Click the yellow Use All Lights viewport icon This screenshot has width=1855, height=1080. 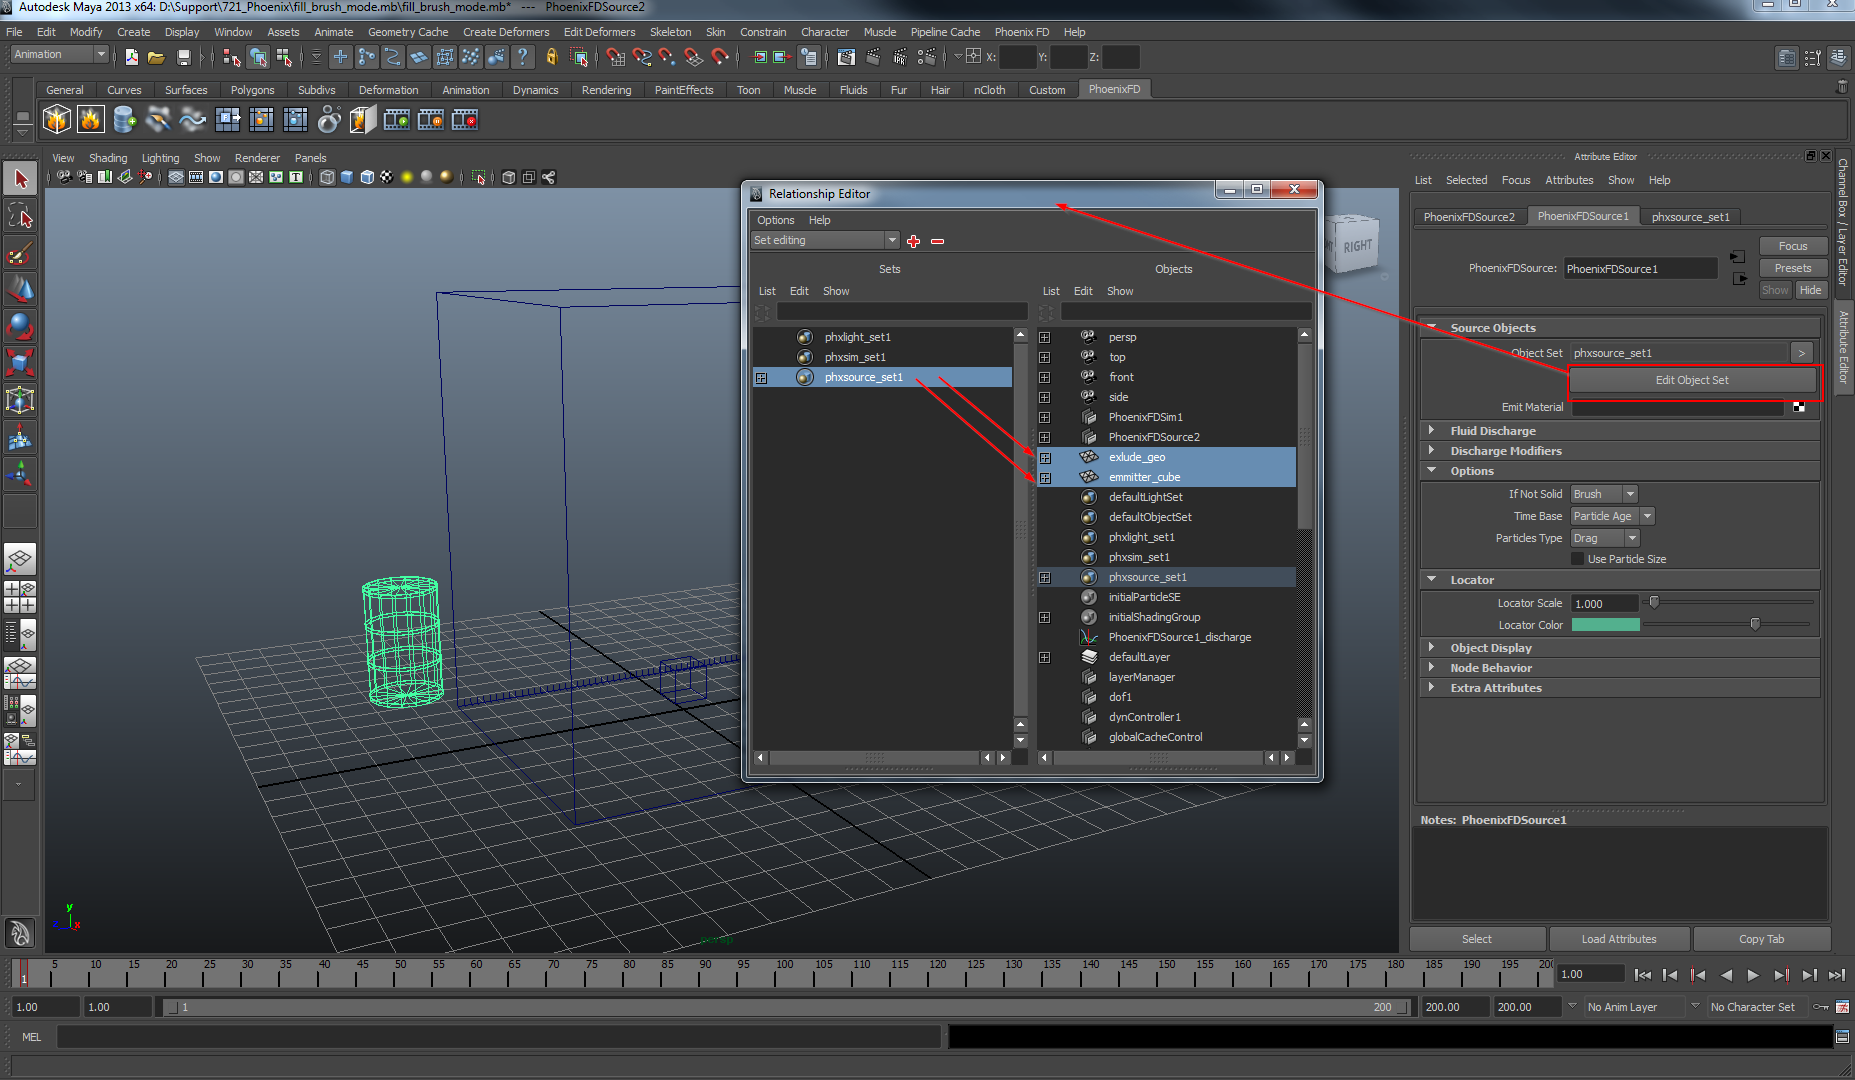(407, 177)
